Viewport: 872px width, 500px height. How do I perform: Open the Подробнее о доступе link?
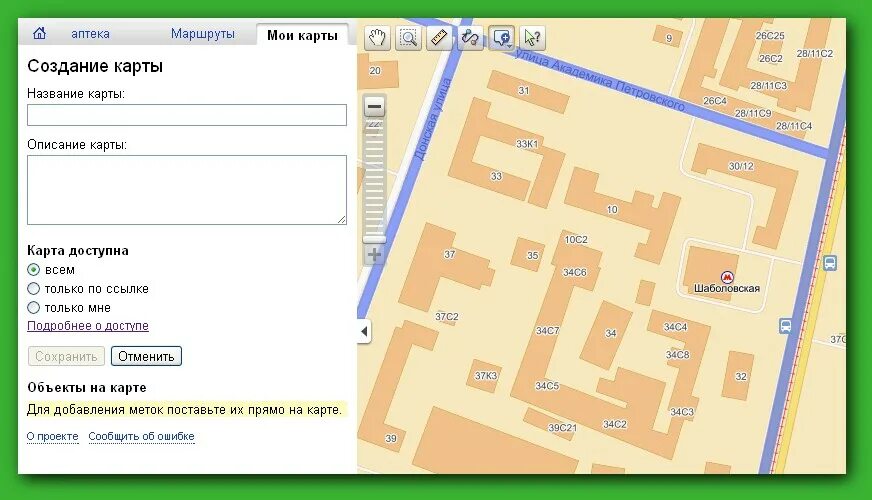click(88, 326)
